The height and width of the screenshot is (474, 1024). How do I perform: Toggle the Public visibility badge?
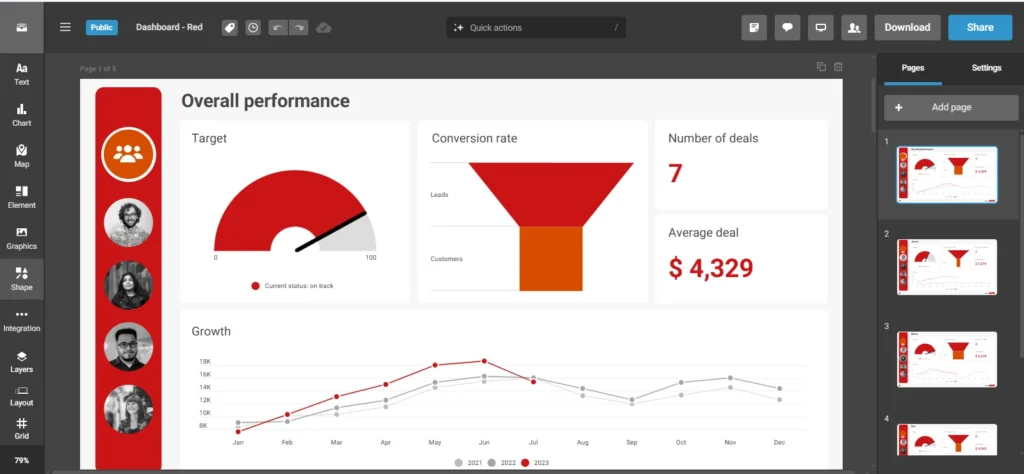pos(102,27)
